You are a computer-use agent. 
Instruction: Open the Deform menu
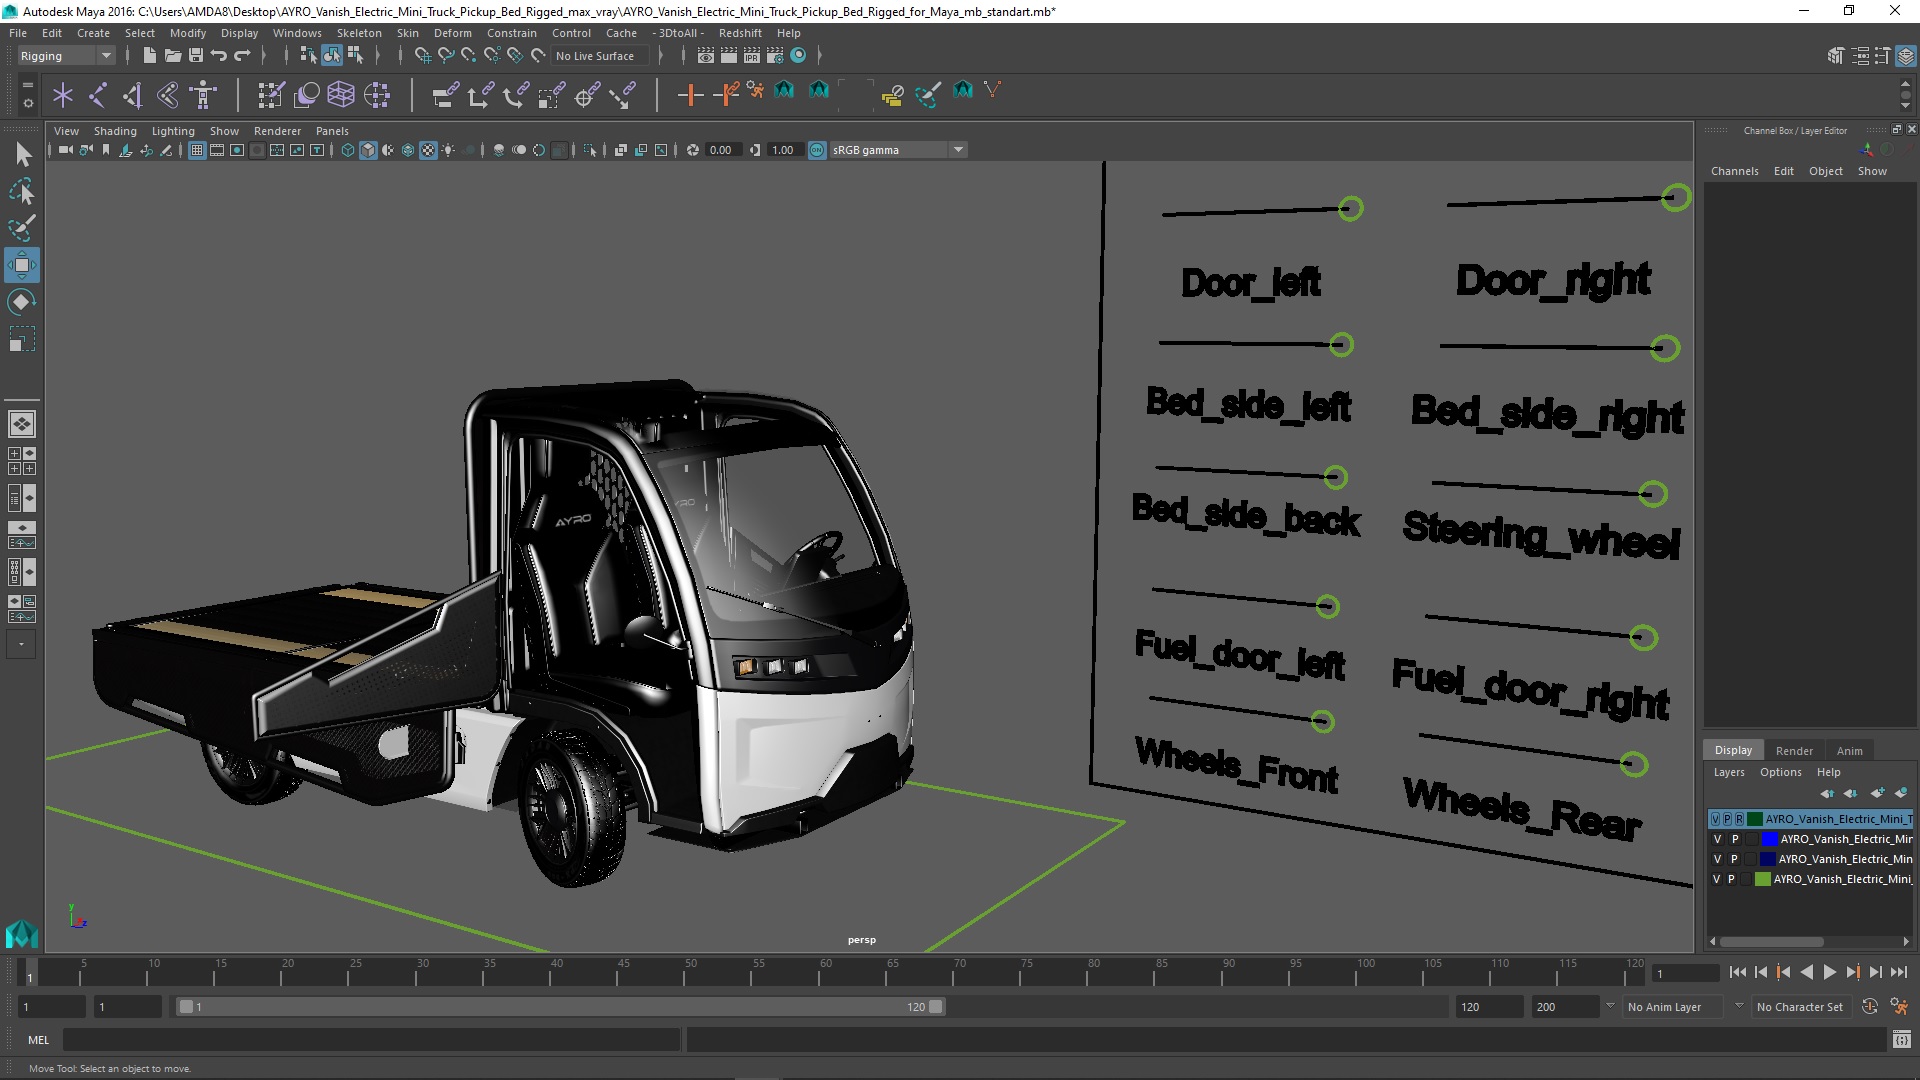(452, 33)
